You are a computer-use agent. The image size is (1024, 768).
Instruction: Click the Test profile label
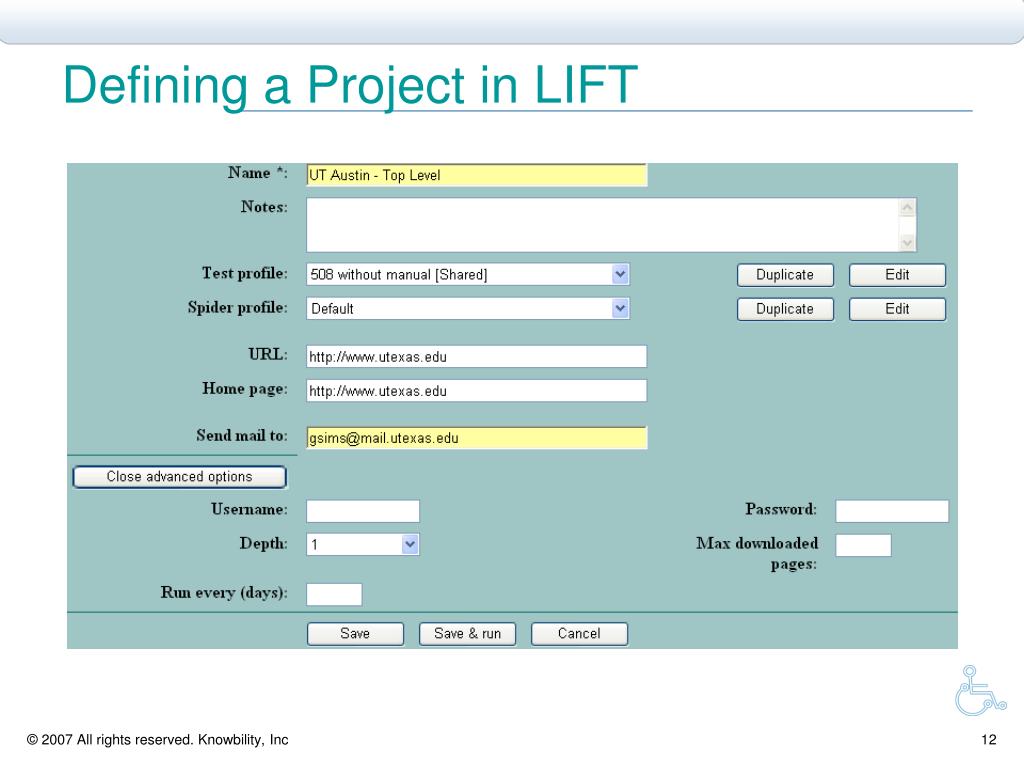click(x=245, y=274)
